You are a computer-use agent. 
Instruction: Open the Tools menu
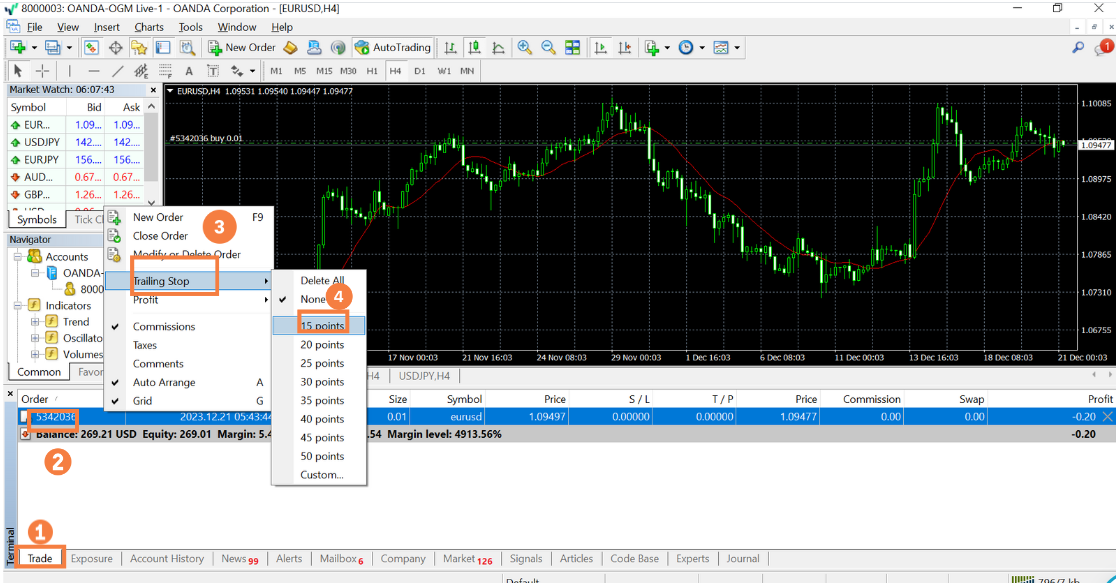click(x=190, y=27)
